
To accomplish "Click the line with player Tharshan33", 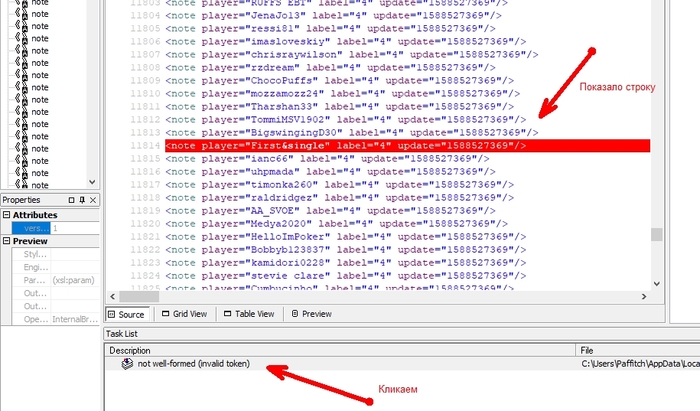I will click(x=339, y=106).
